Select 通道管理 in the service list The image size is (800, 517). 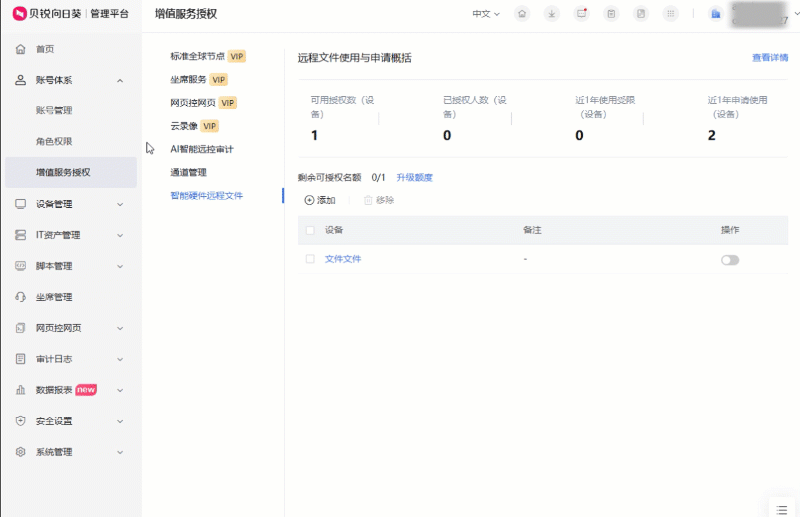[188, 172]
